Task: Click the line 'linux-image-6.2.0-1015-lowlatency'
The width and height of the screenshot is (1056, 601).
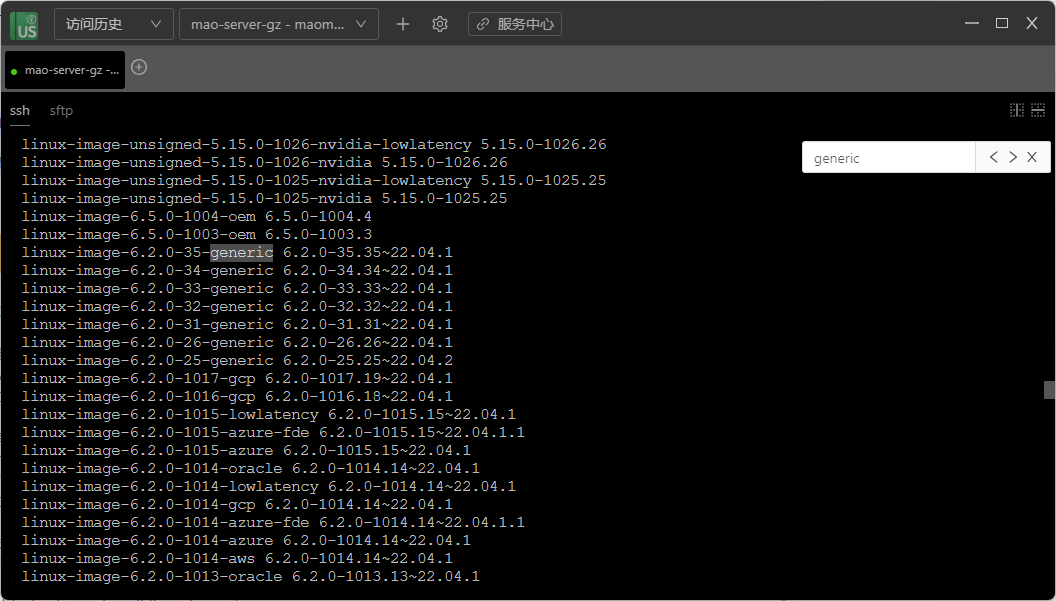Action: point(269,414)
